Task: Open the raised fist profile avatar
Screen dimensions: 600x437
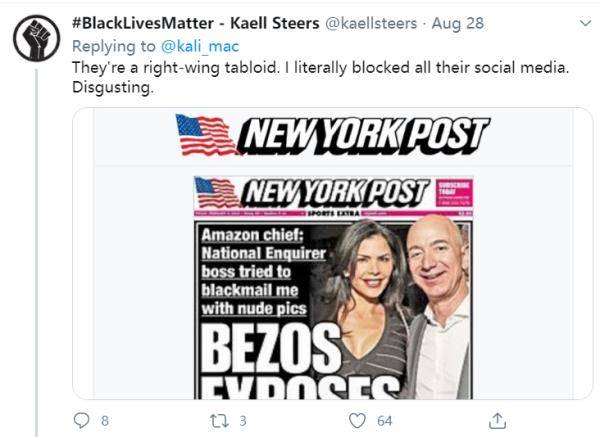Action: (36, 38)
